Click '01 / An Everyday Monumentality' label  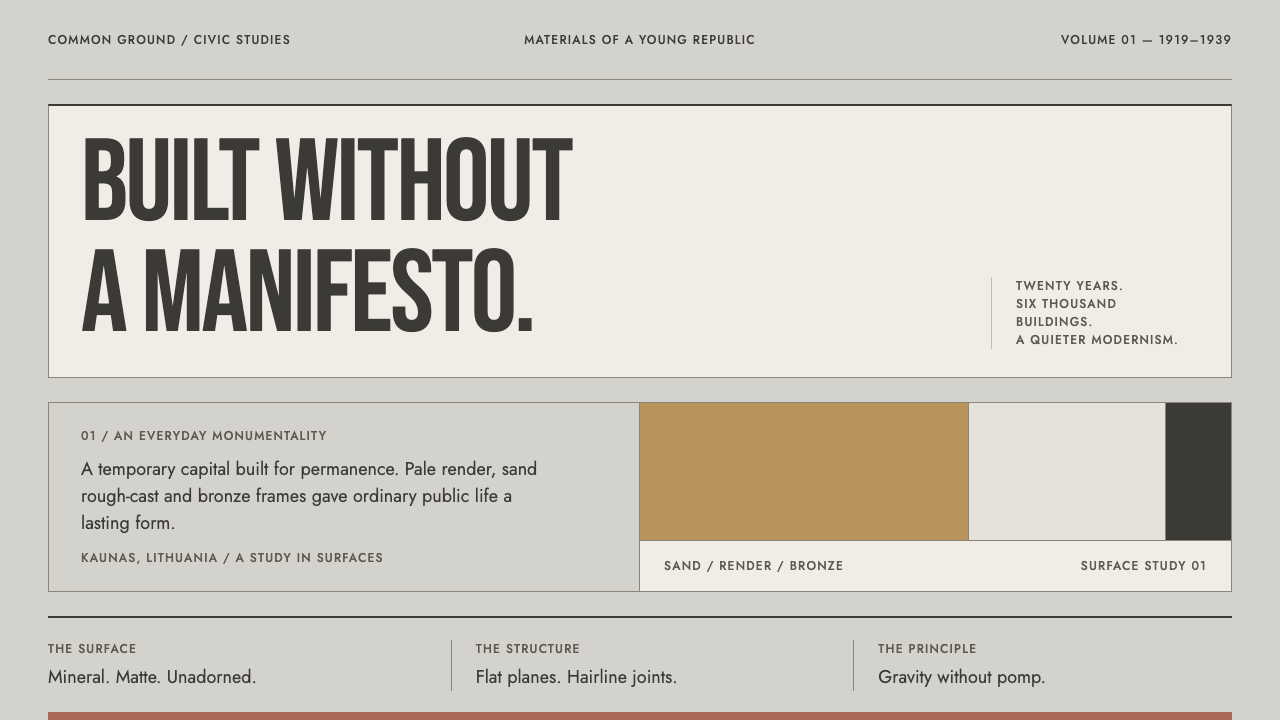[204, 436]
